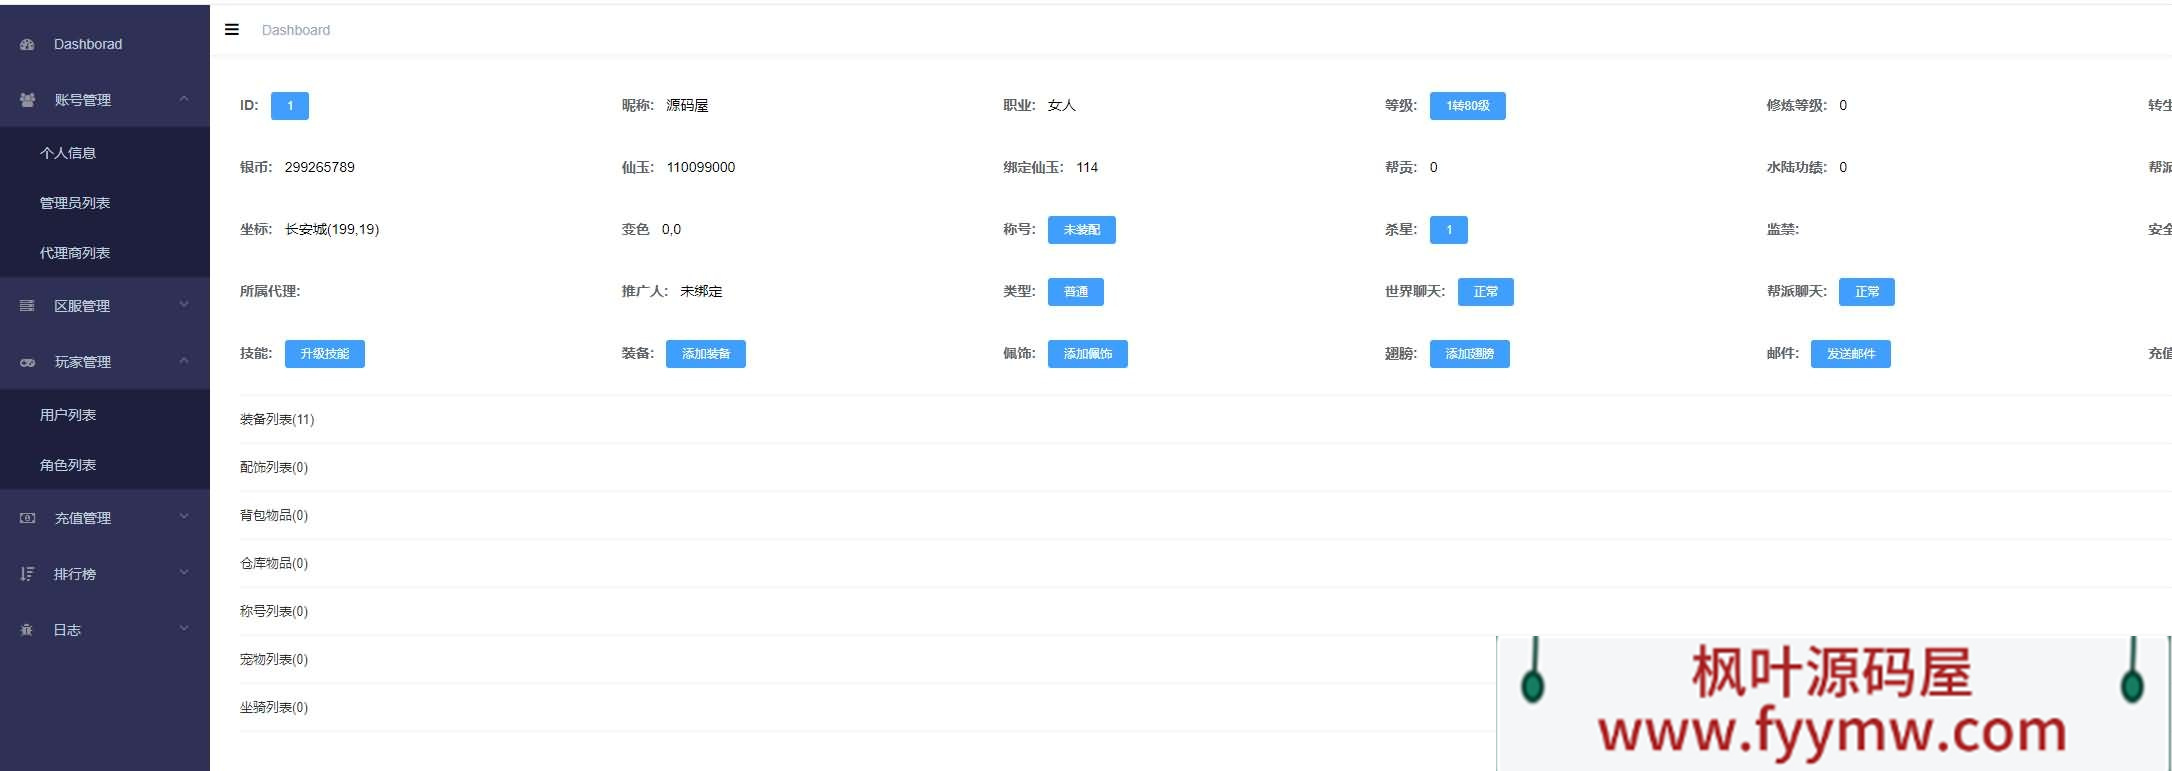
Task: Click the Dashboard breadcrumb text
Action: [296, 30]
